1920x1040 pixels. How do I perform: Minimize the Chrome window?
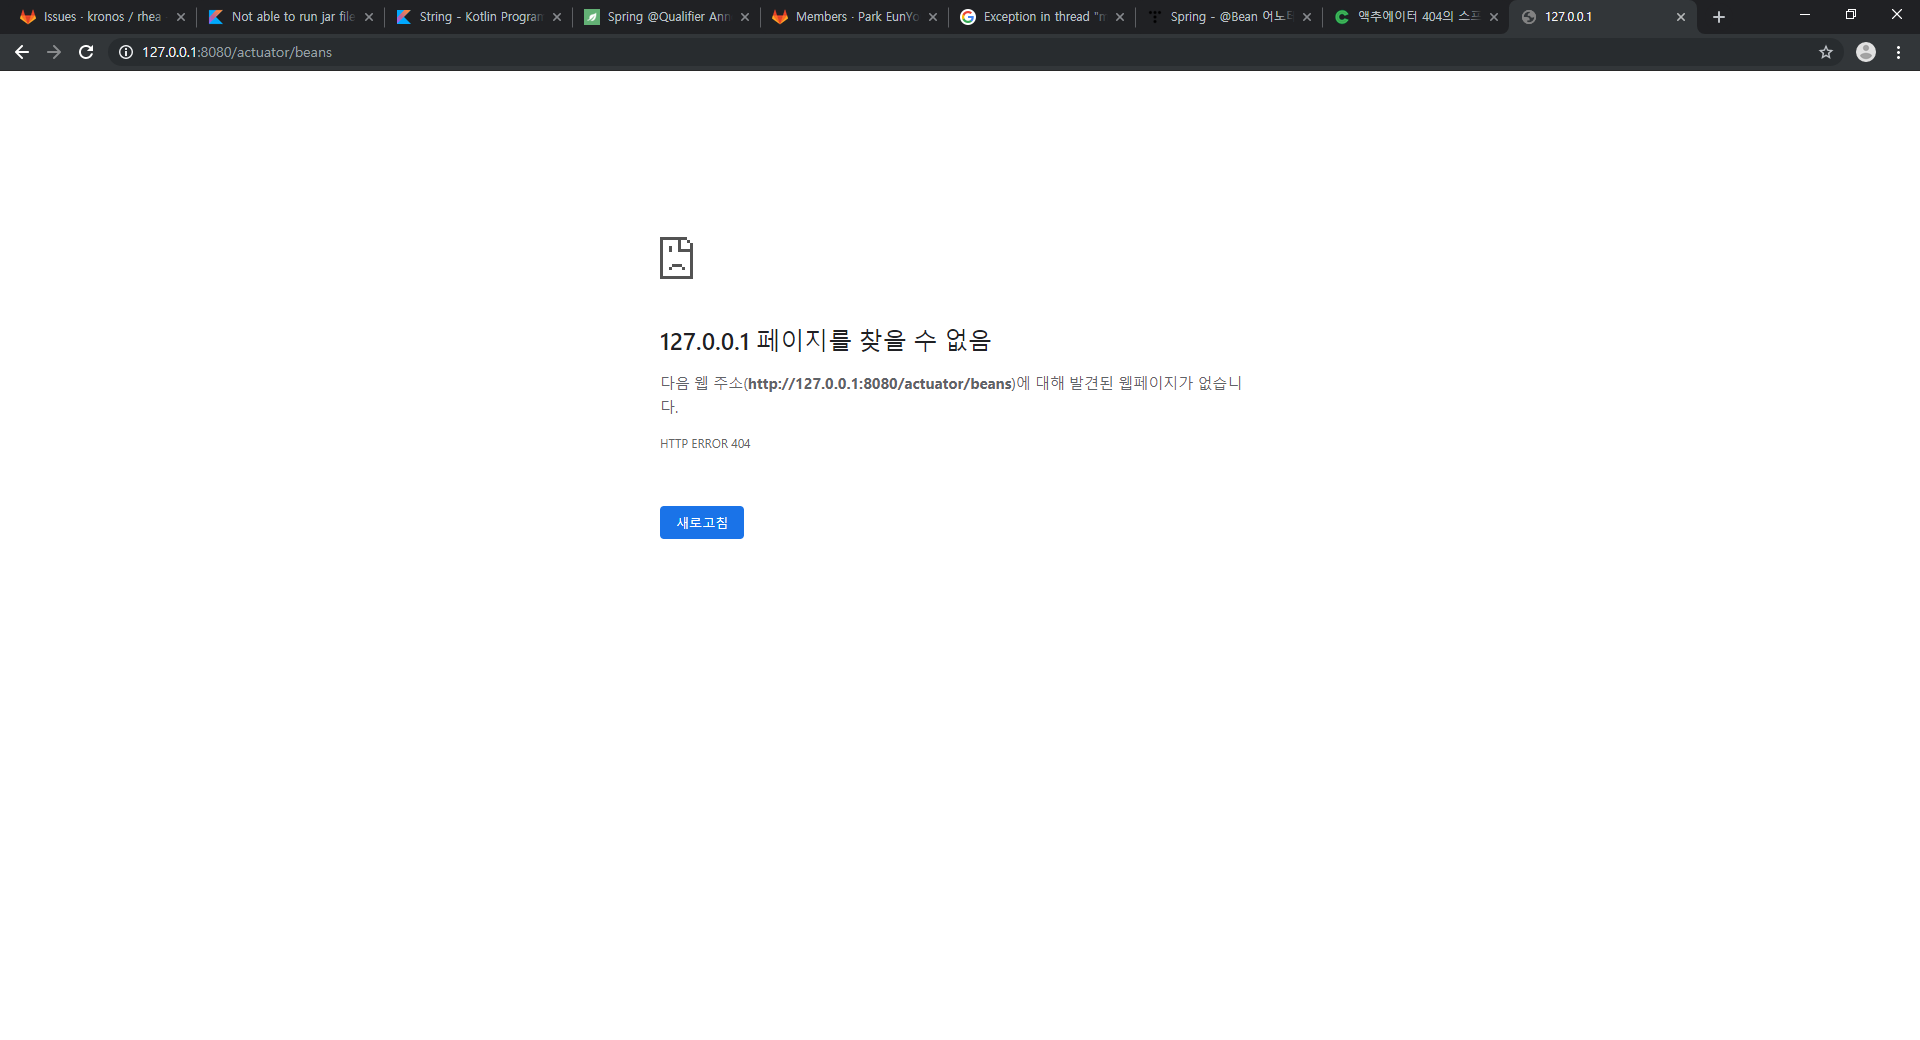[x=1805, y=15]
